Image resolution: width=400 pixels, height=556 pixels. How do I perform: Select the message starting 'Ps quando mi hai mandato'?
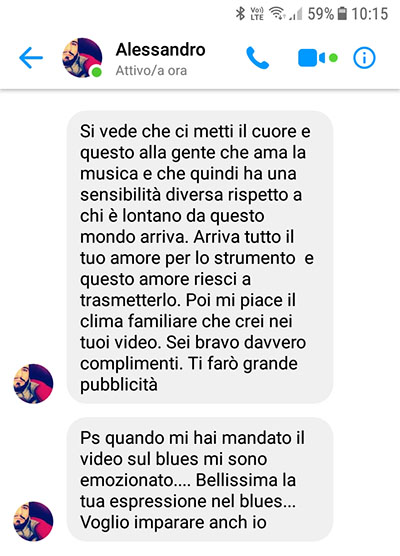pyautogui.click(x=200, y=479)
